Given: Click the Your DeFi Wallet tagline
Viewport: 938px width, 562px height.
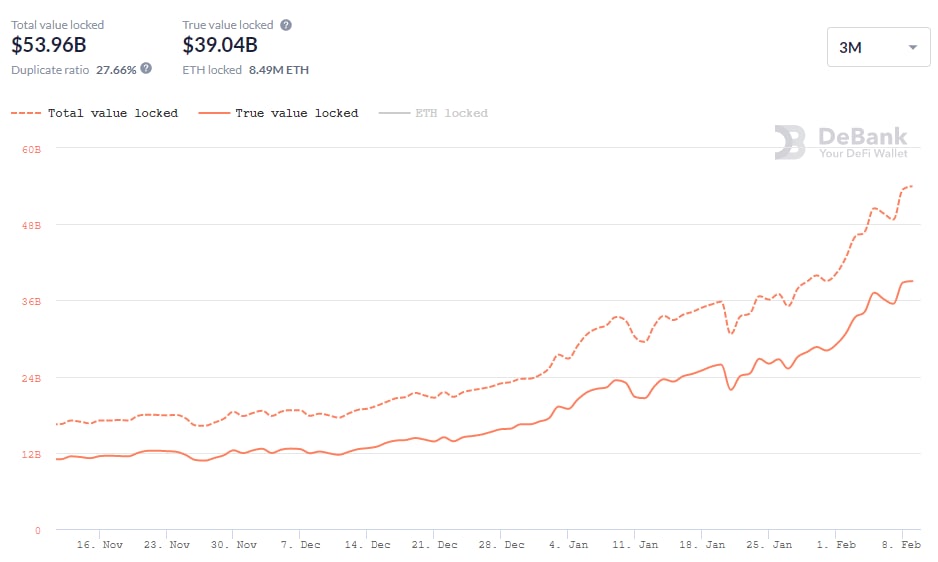Looking at the screenshot, I should pyautogui.click(x=862, y=153).
